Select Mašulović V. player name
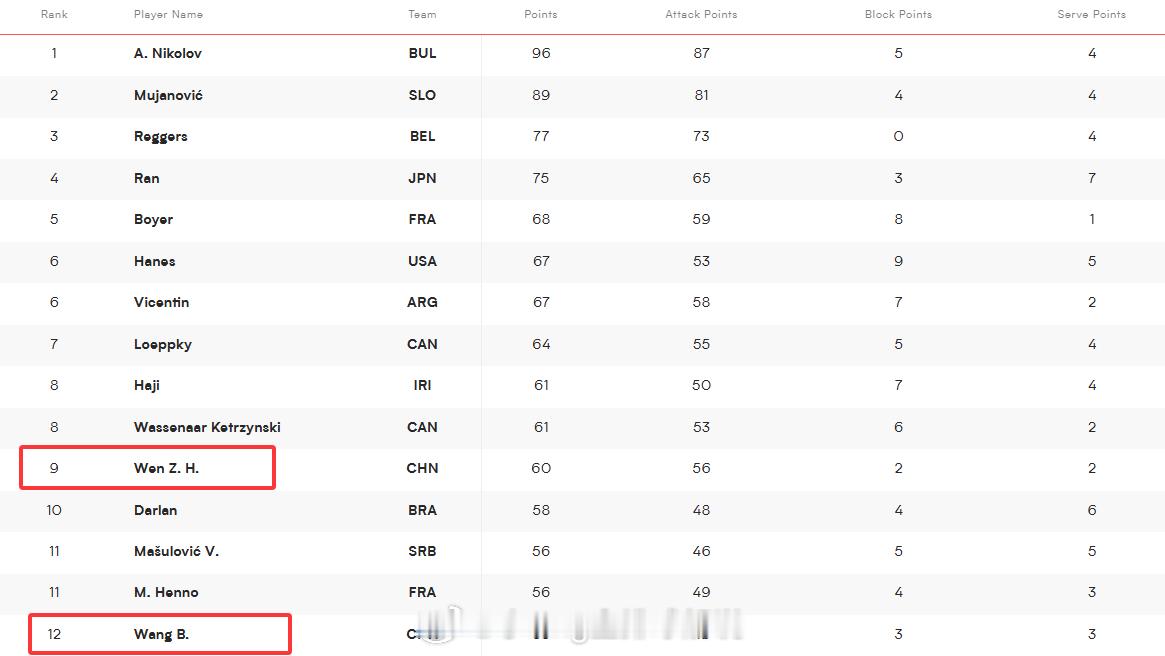Screen dimensions: 1165x656 [x=176, y=551]
